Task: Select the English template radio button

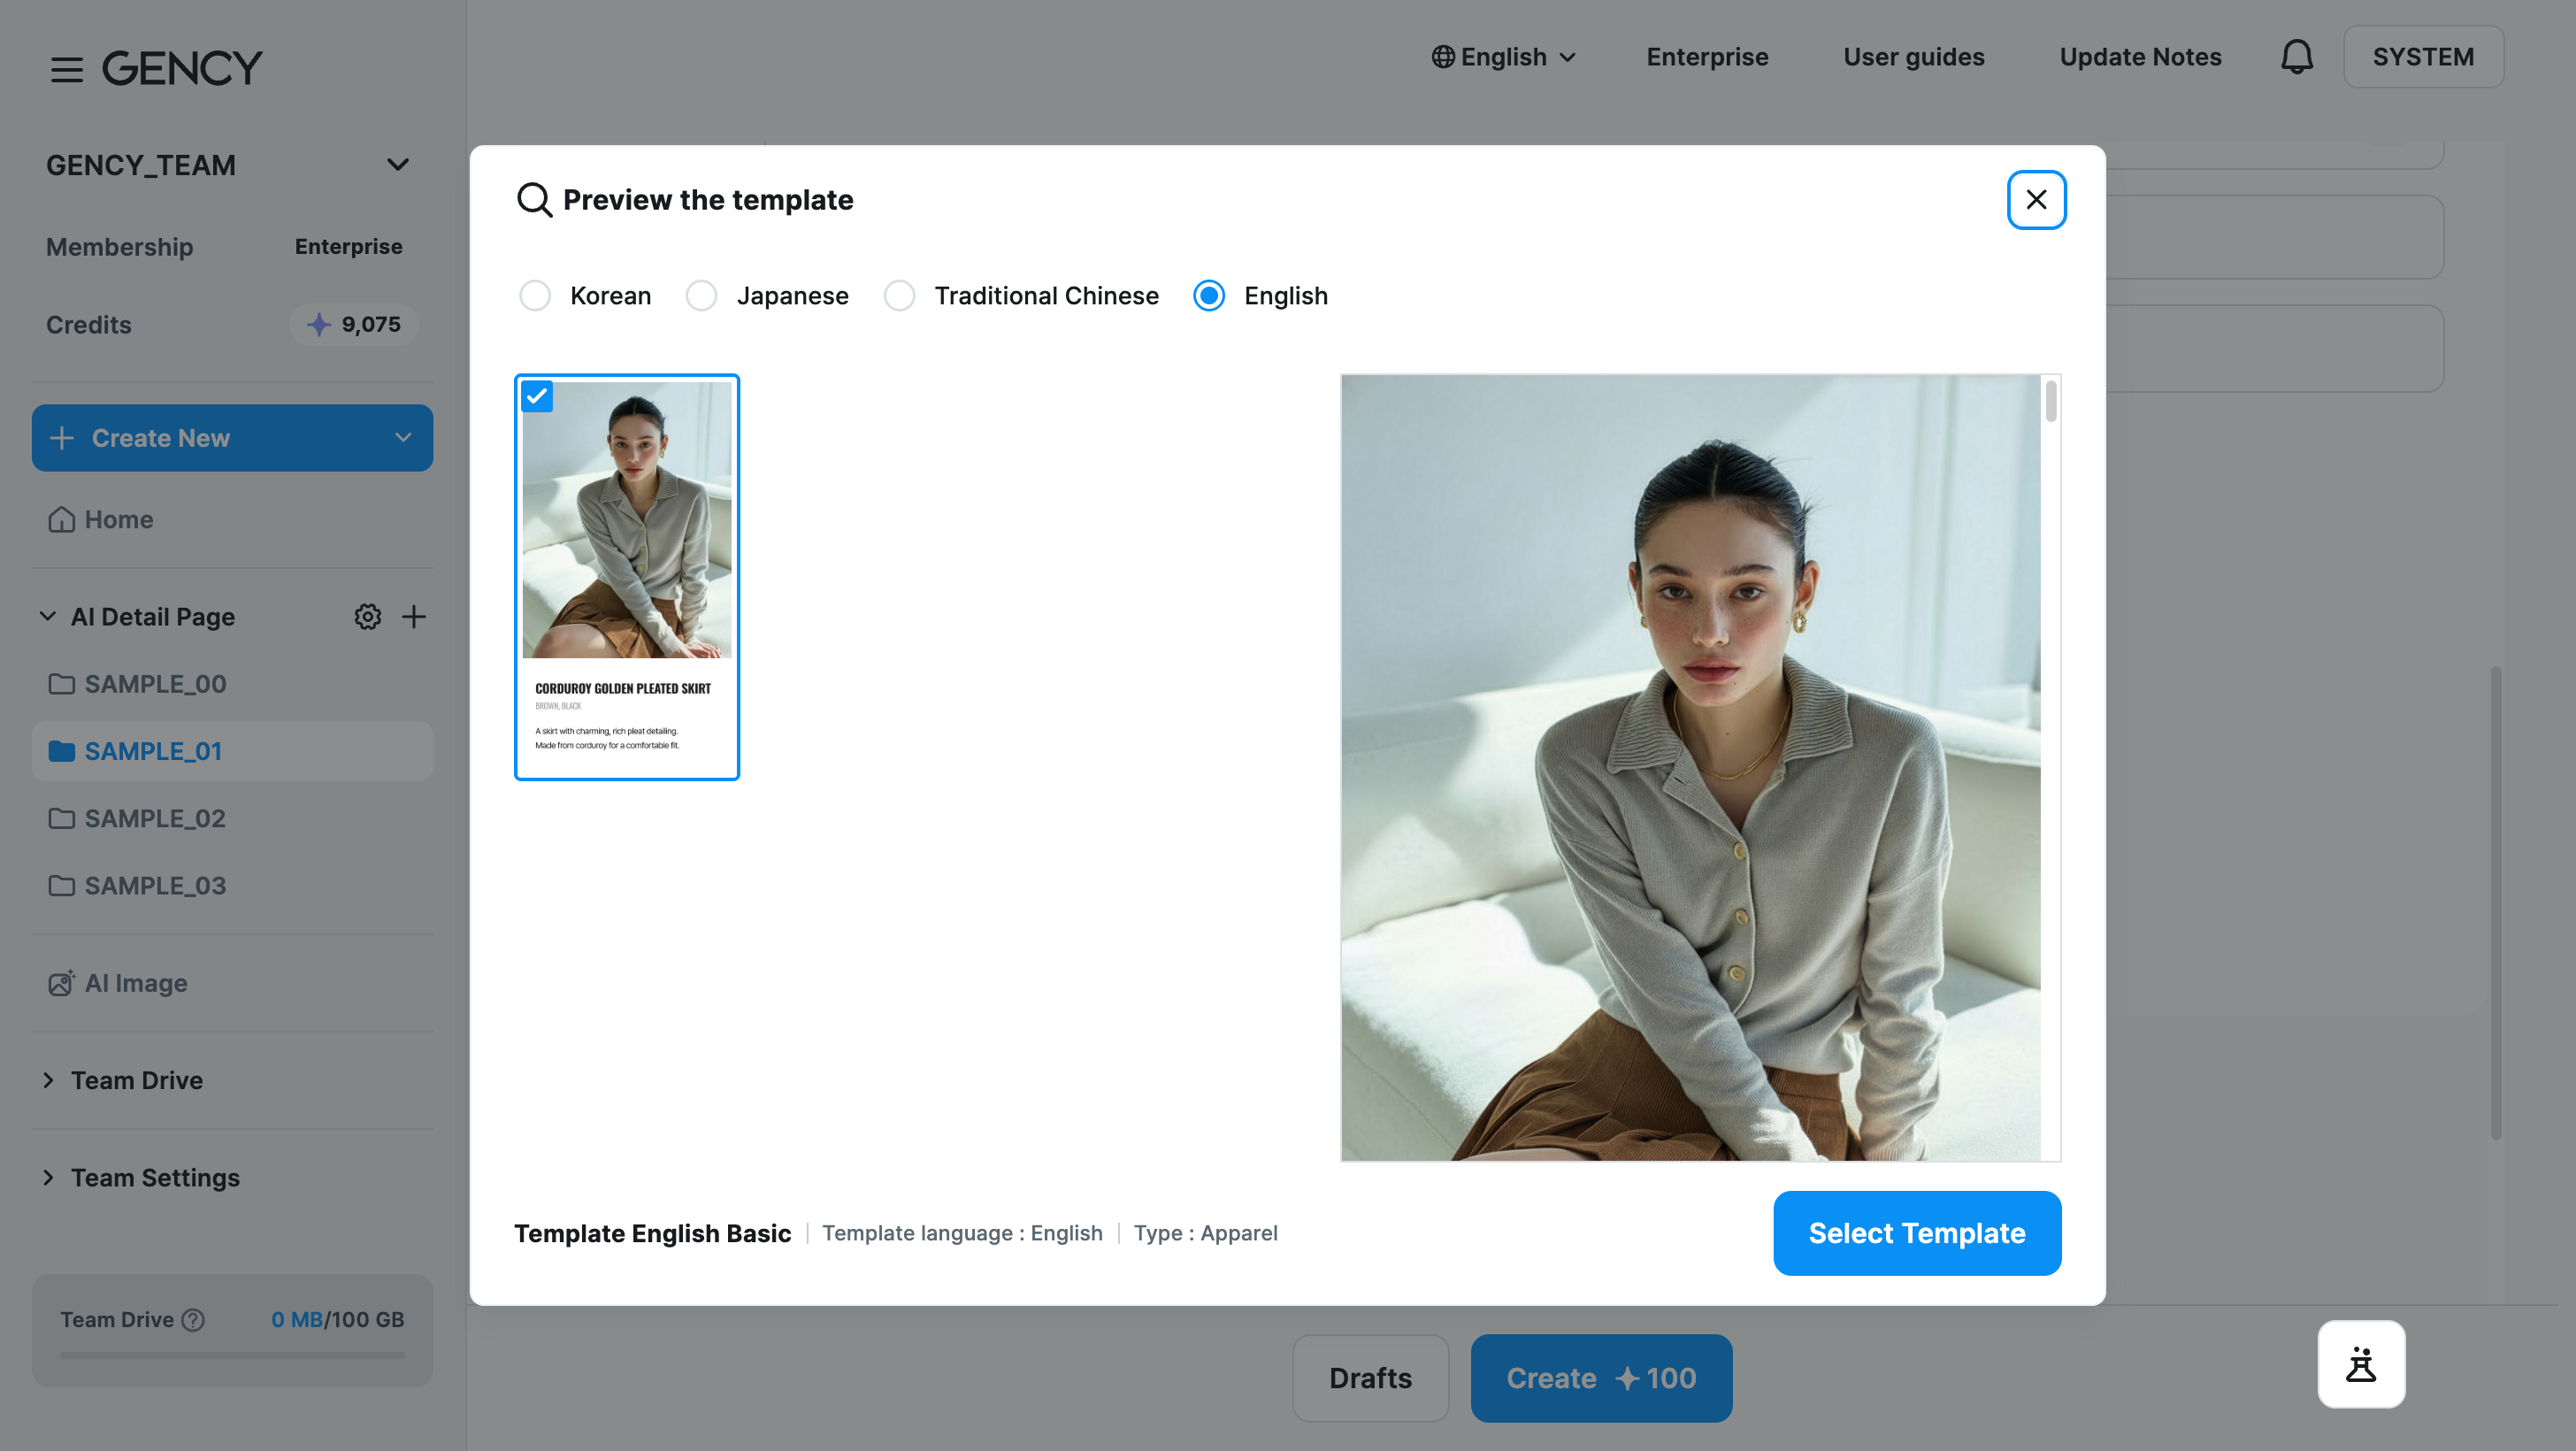Action: (x=1209, y=296)
